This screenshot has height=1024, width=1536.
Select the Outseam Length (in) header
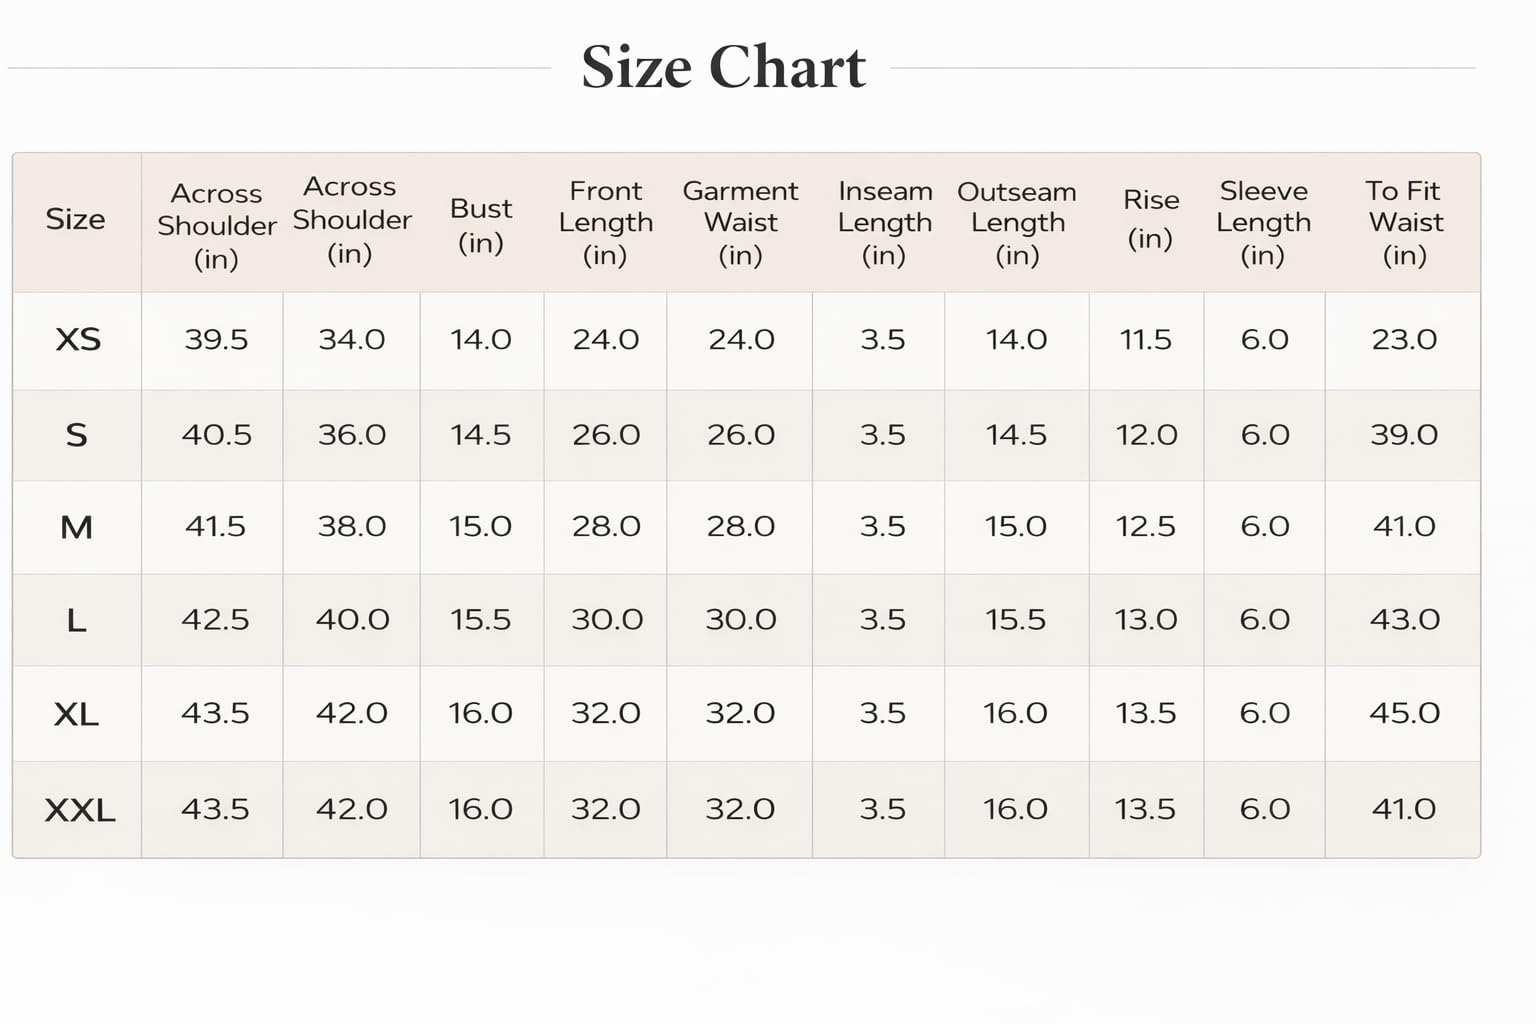pos(1017,222)
